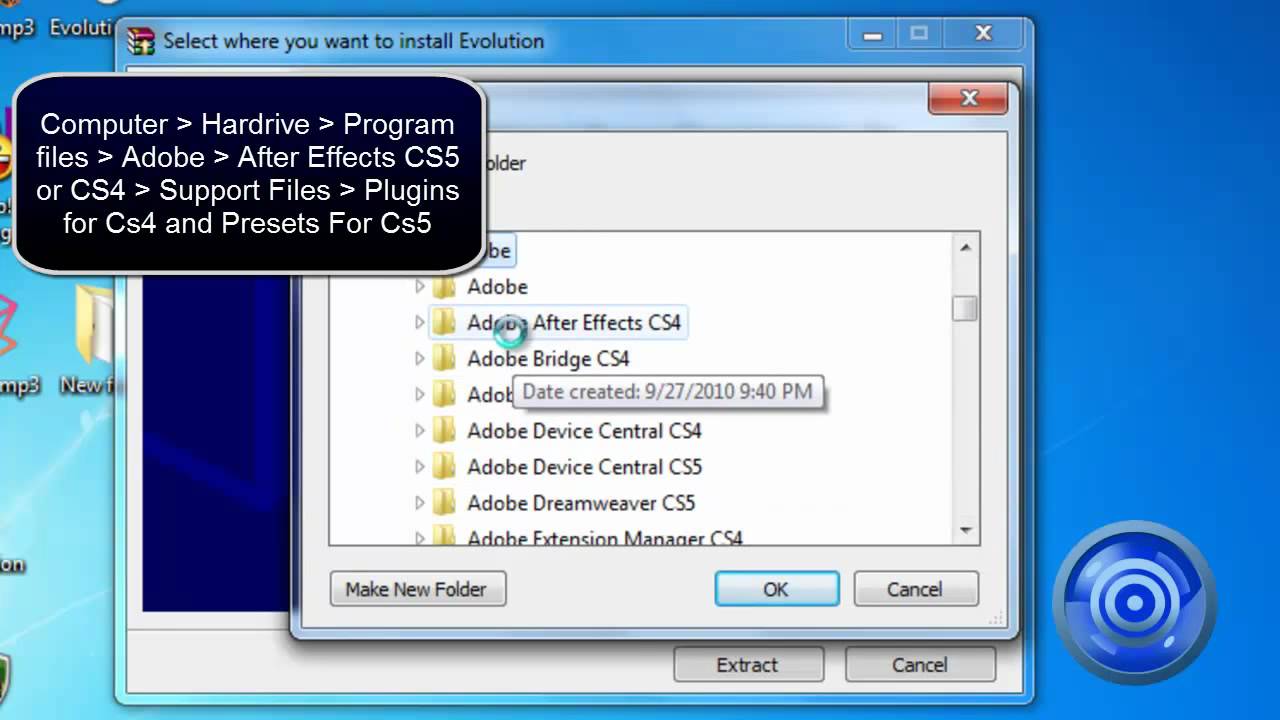Select the Adobe Device Central CS5 folder icon
Image resolution: width=1280 pixels, height=720 pixels.
coord(444,467)
